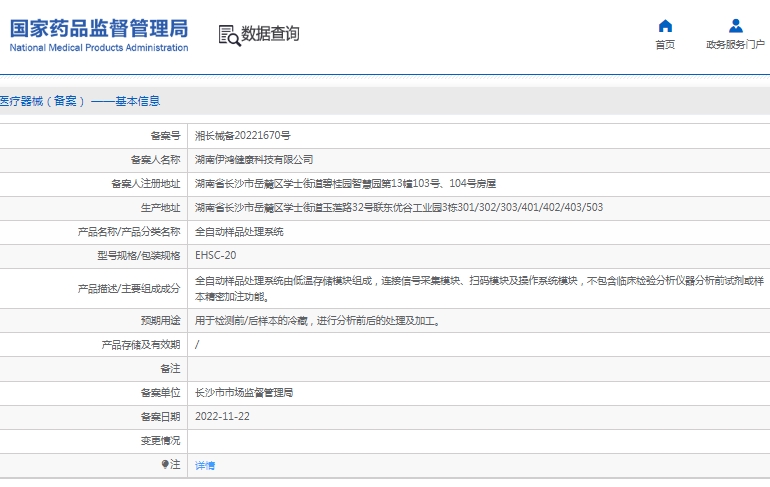Click the 备注 row label

(x=170, y=369)
